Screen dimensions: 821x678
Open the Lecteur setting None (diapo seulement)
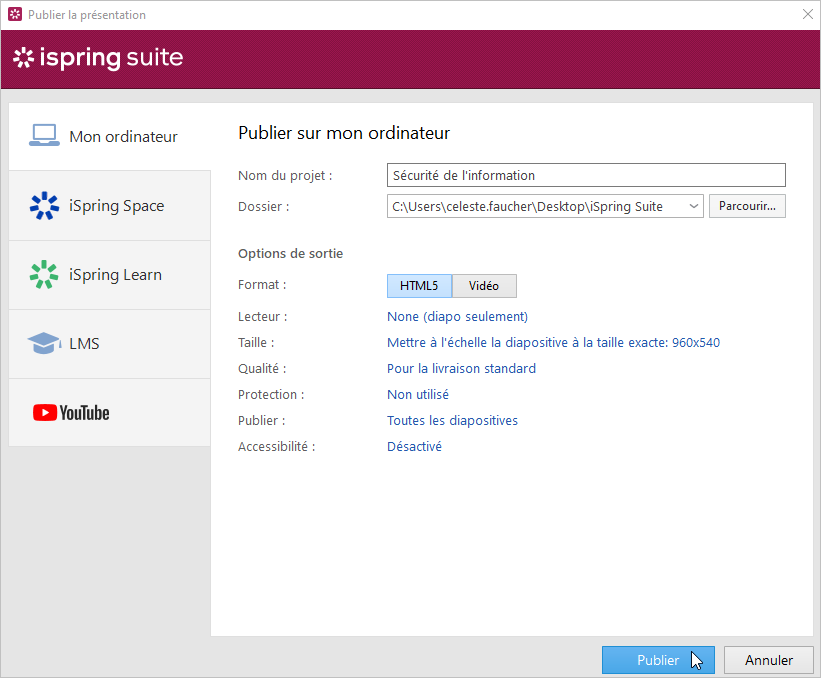coord(457,316)
